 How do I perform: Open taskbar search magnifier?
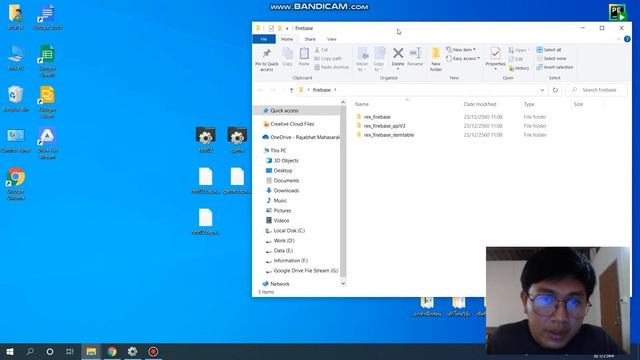tap(30, 351)
